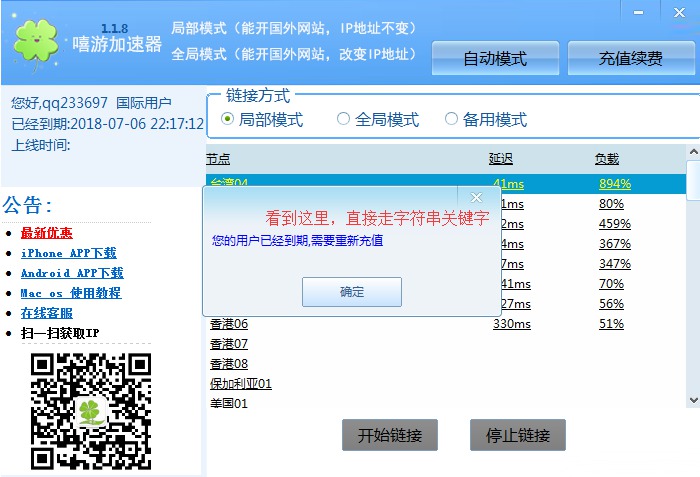The image size is (700, 477).
Task: Click the 367% load value
Action: 615,244
